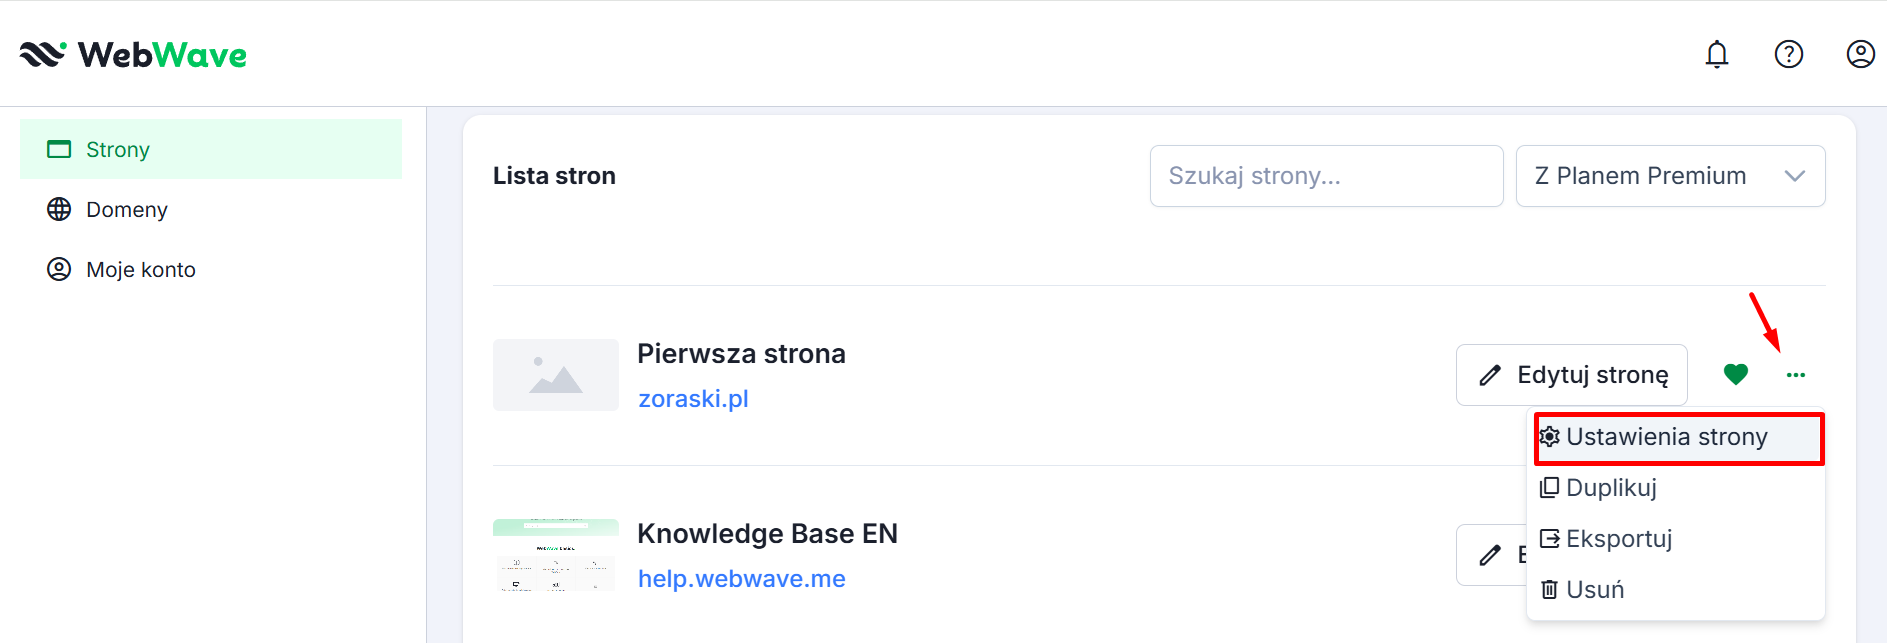Open the help question mark icon
The image size is (1887, 643).
coord(1788,54)
